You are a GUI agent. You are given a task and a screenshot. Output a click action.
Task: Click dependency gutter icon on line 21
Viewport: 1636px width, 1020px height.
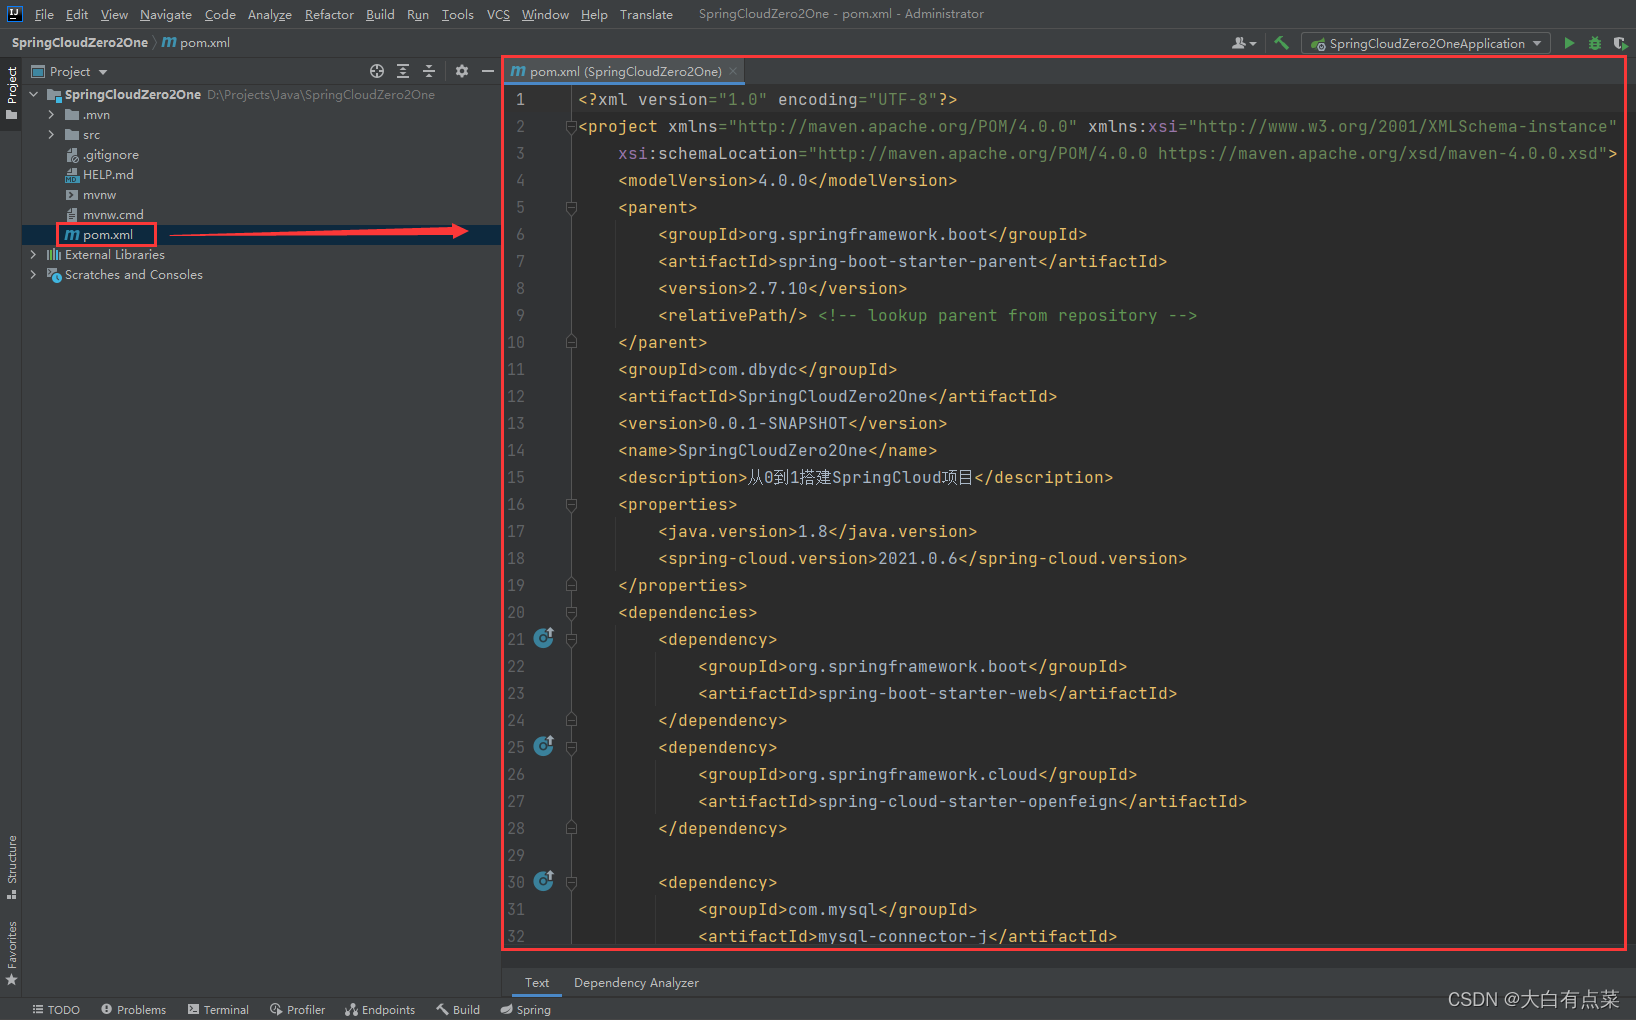pos(544,638)
